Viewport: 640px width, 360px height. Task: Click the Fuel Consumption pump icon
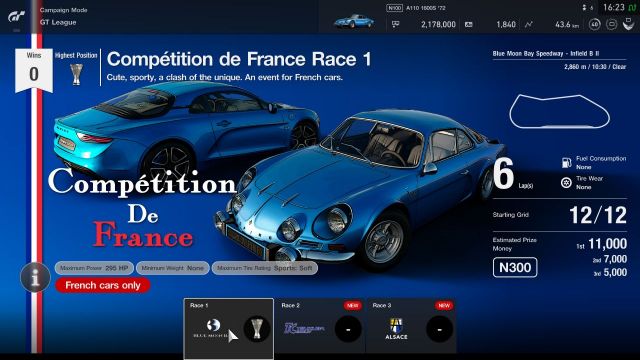566,163
